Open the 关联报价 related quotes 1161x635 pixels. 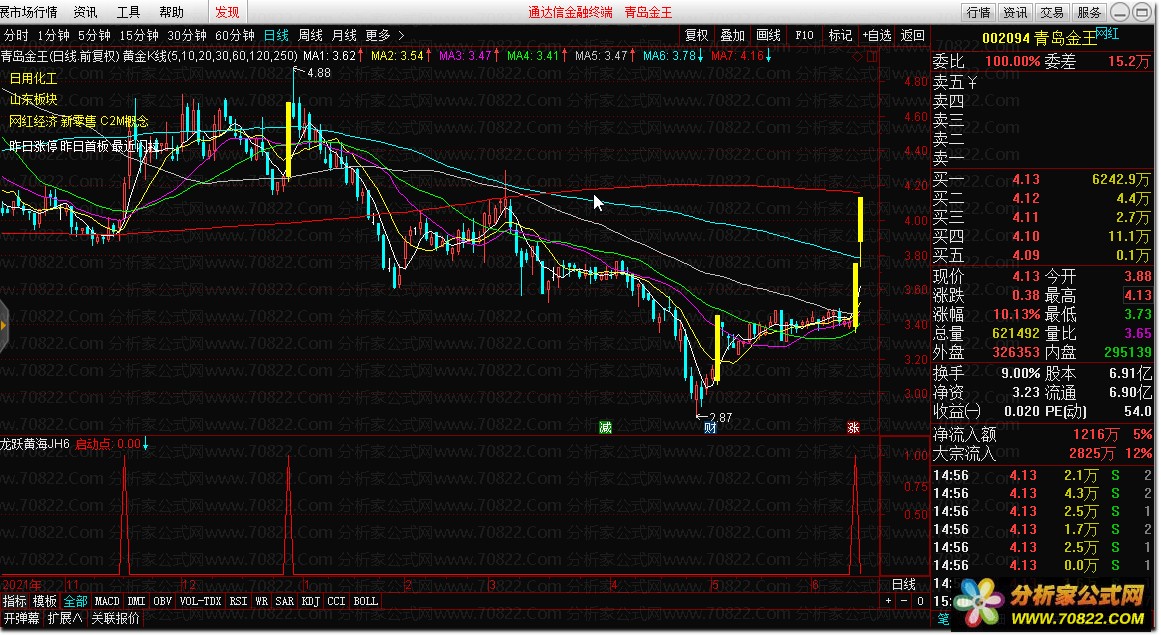pos(116,618)
